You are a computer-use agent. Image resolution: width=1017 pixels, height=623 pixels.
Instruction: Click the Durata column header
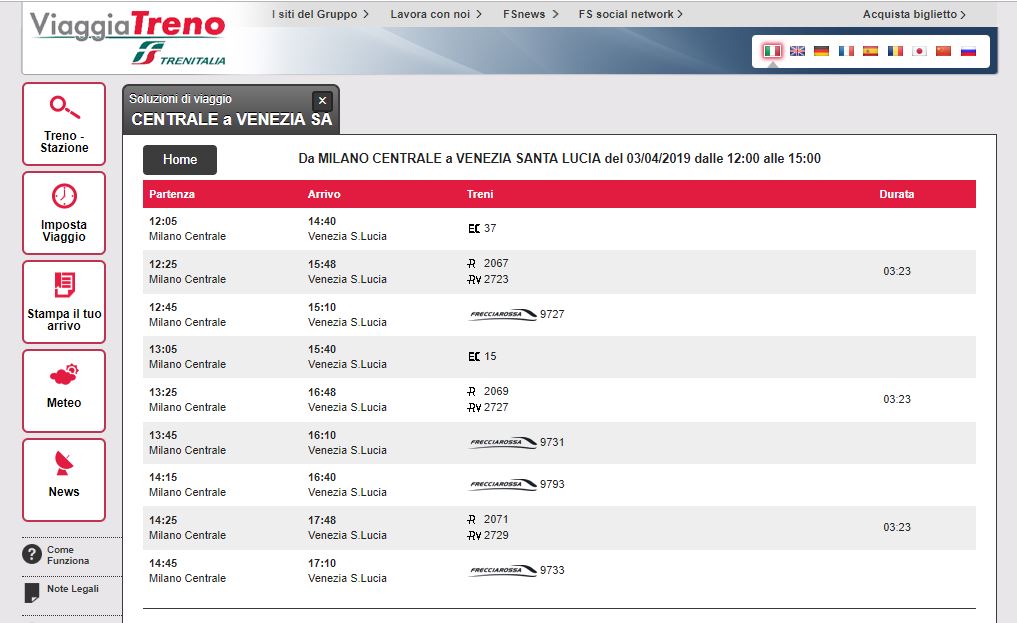pos(896,194)
